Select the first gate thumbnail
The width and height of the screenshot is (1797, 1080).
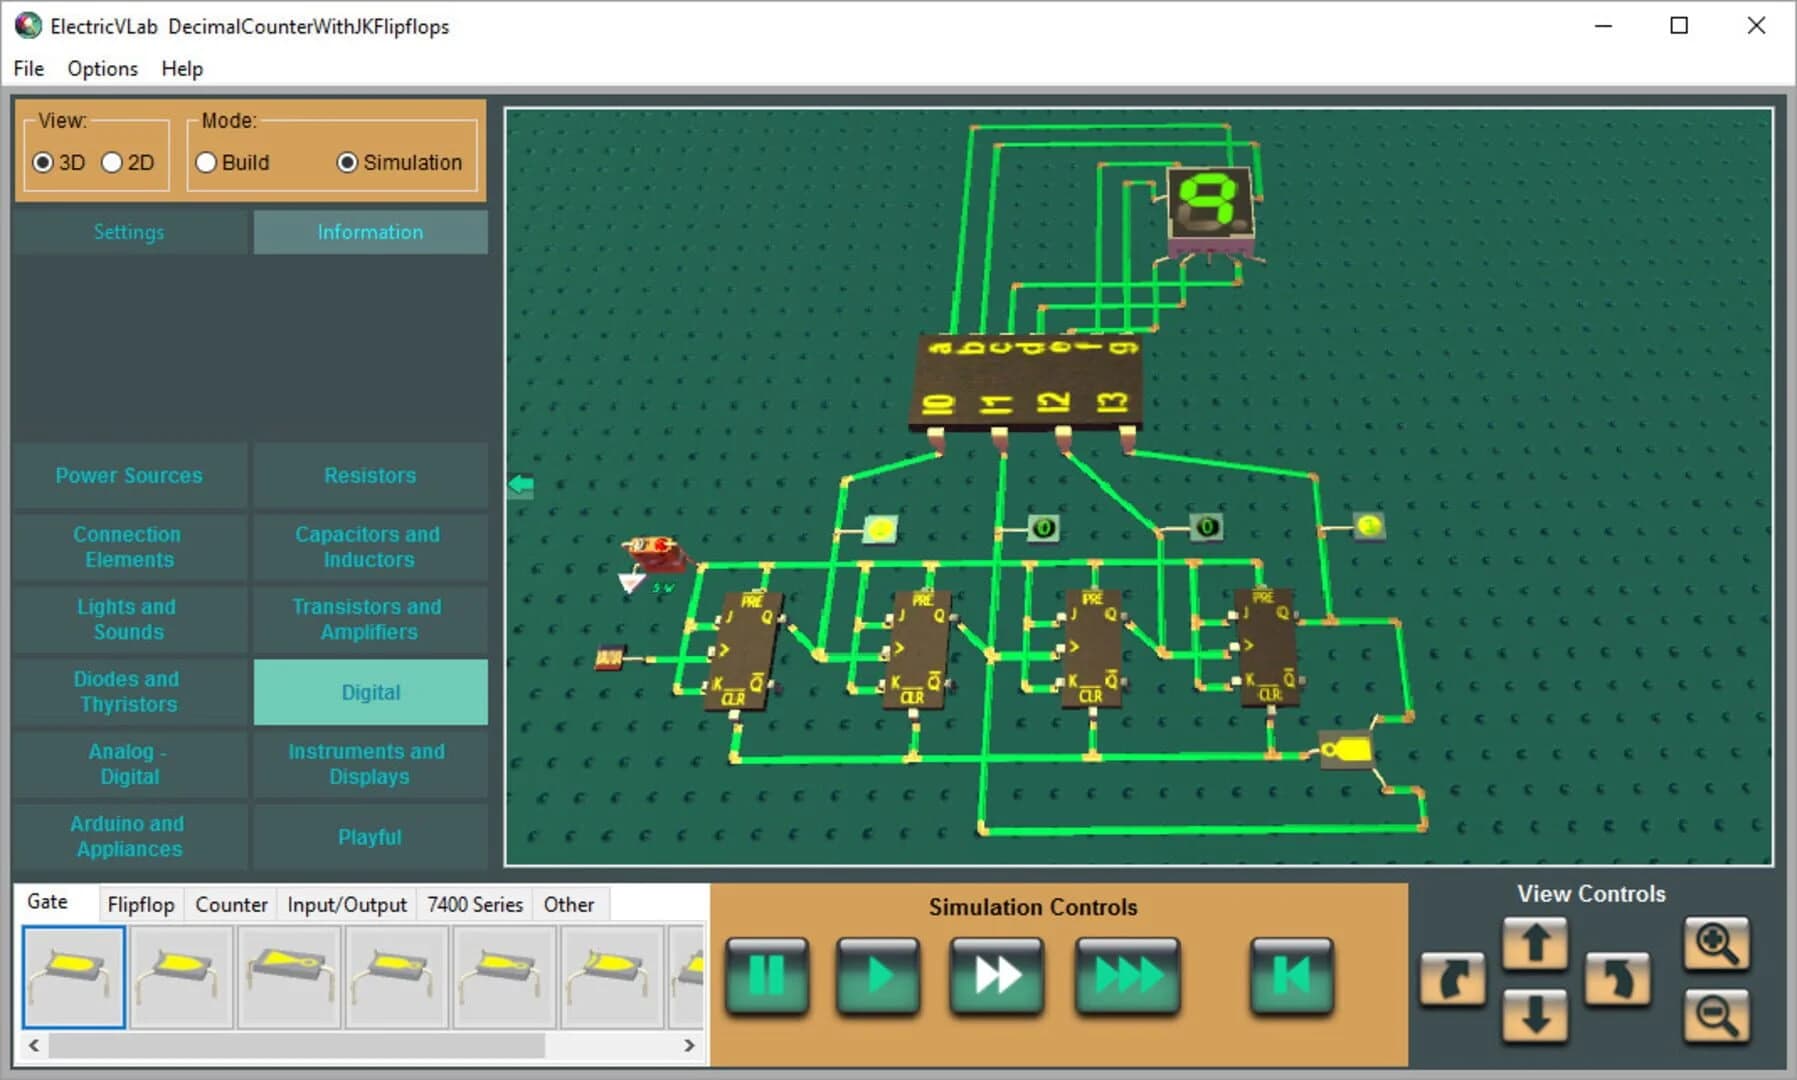[72, 976]
